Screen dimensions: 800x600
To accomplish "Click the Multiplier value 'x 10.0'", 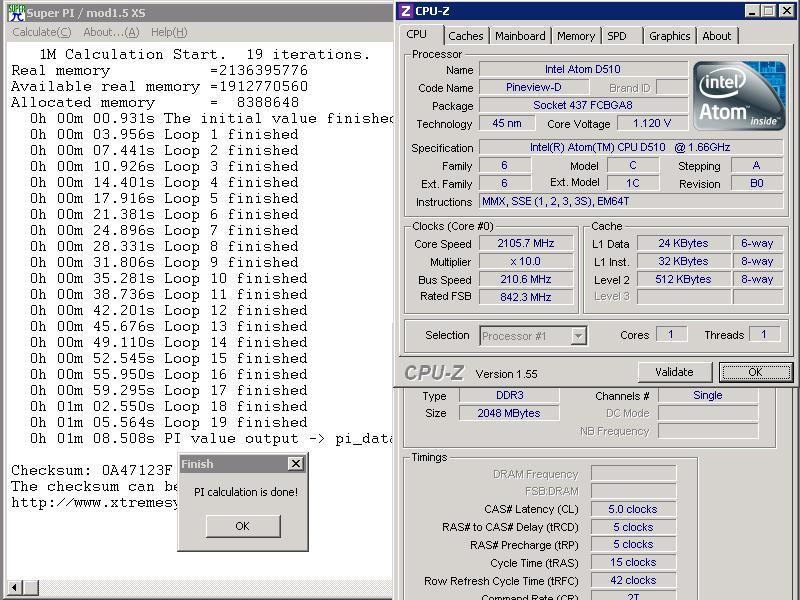I will 526,261.
